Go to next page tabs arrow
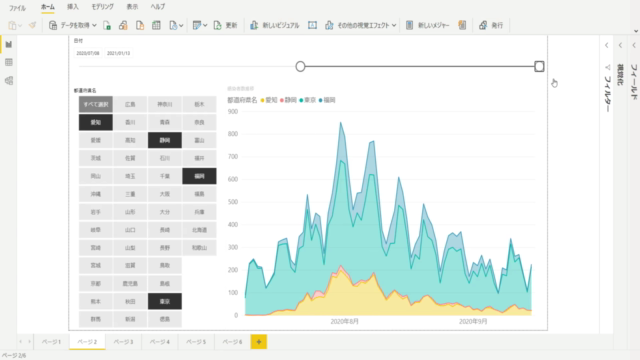The height and width of the screenshot is (360, 640). pos(29,342)
